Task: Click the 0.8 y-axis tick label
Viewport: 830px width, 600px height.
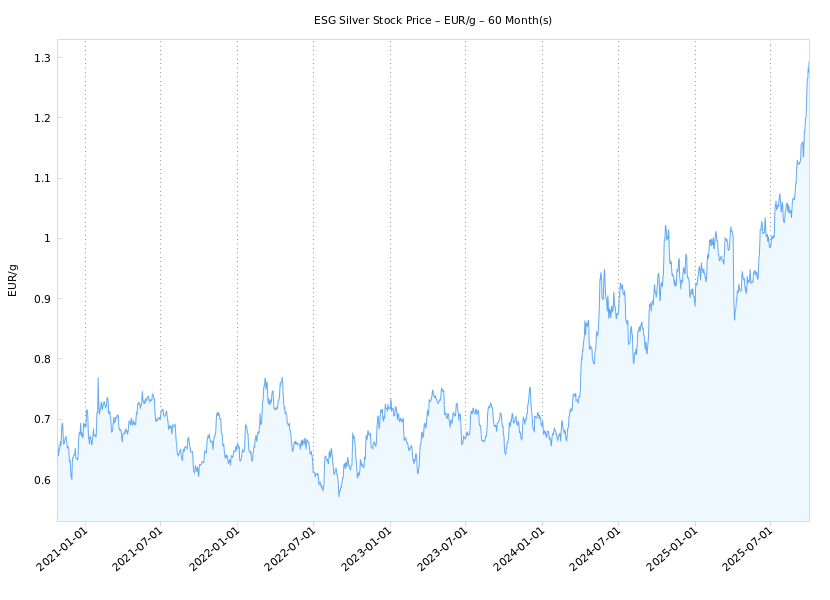Action: (x=40, y=359)
